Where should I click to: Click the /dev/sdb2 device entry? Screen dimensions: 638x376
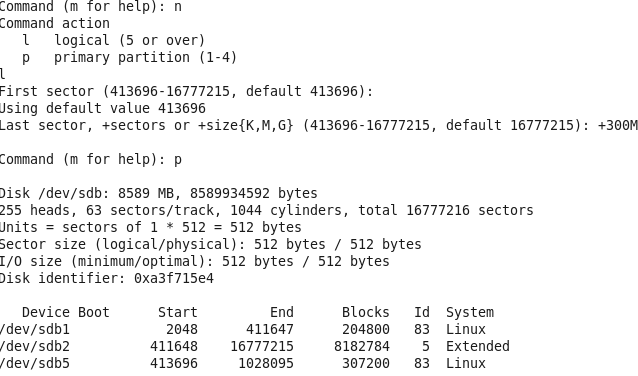click(35, 346)
